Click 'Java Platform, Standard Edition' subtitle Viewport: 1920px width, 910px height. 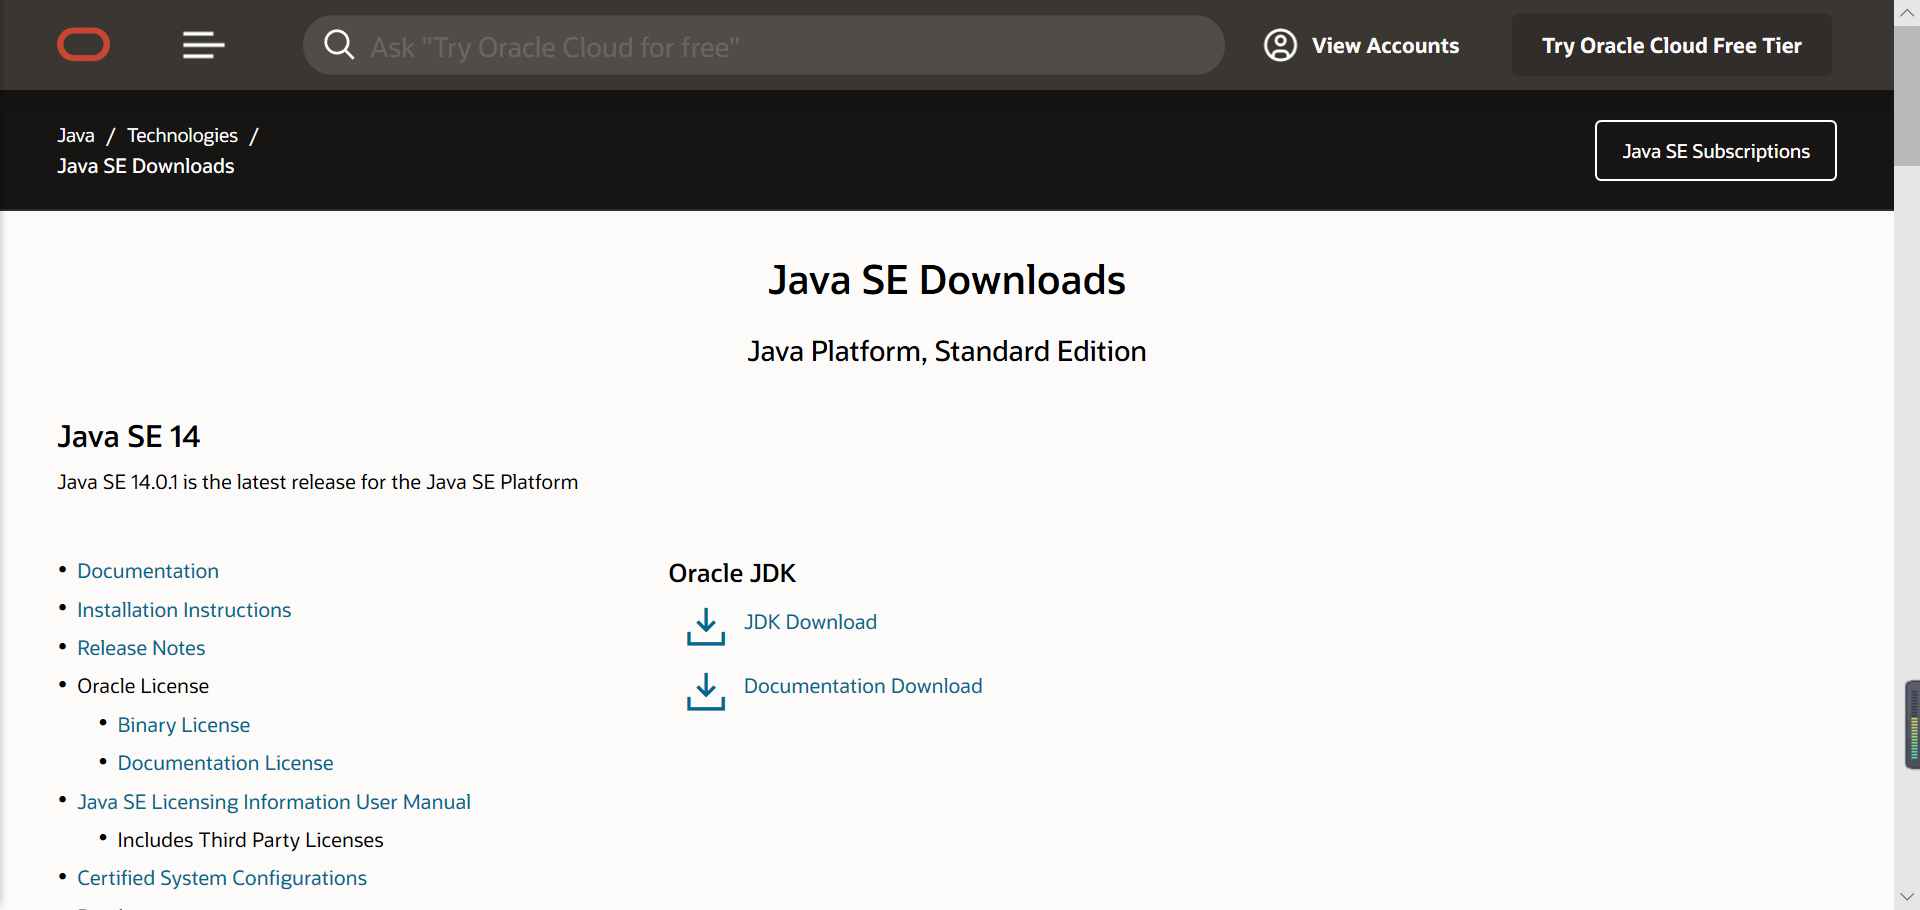click(x=947, y=351)
